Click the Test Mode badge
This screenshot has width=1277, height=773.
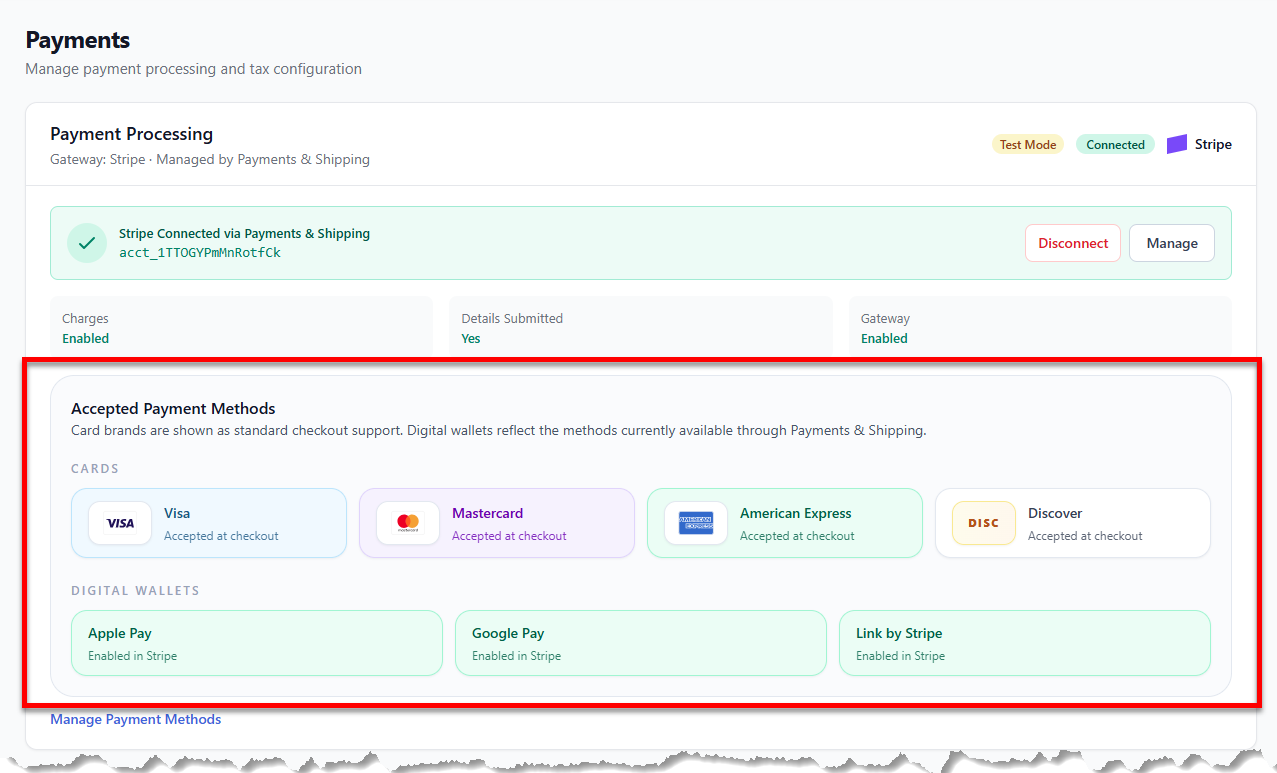pos(1028,144)
